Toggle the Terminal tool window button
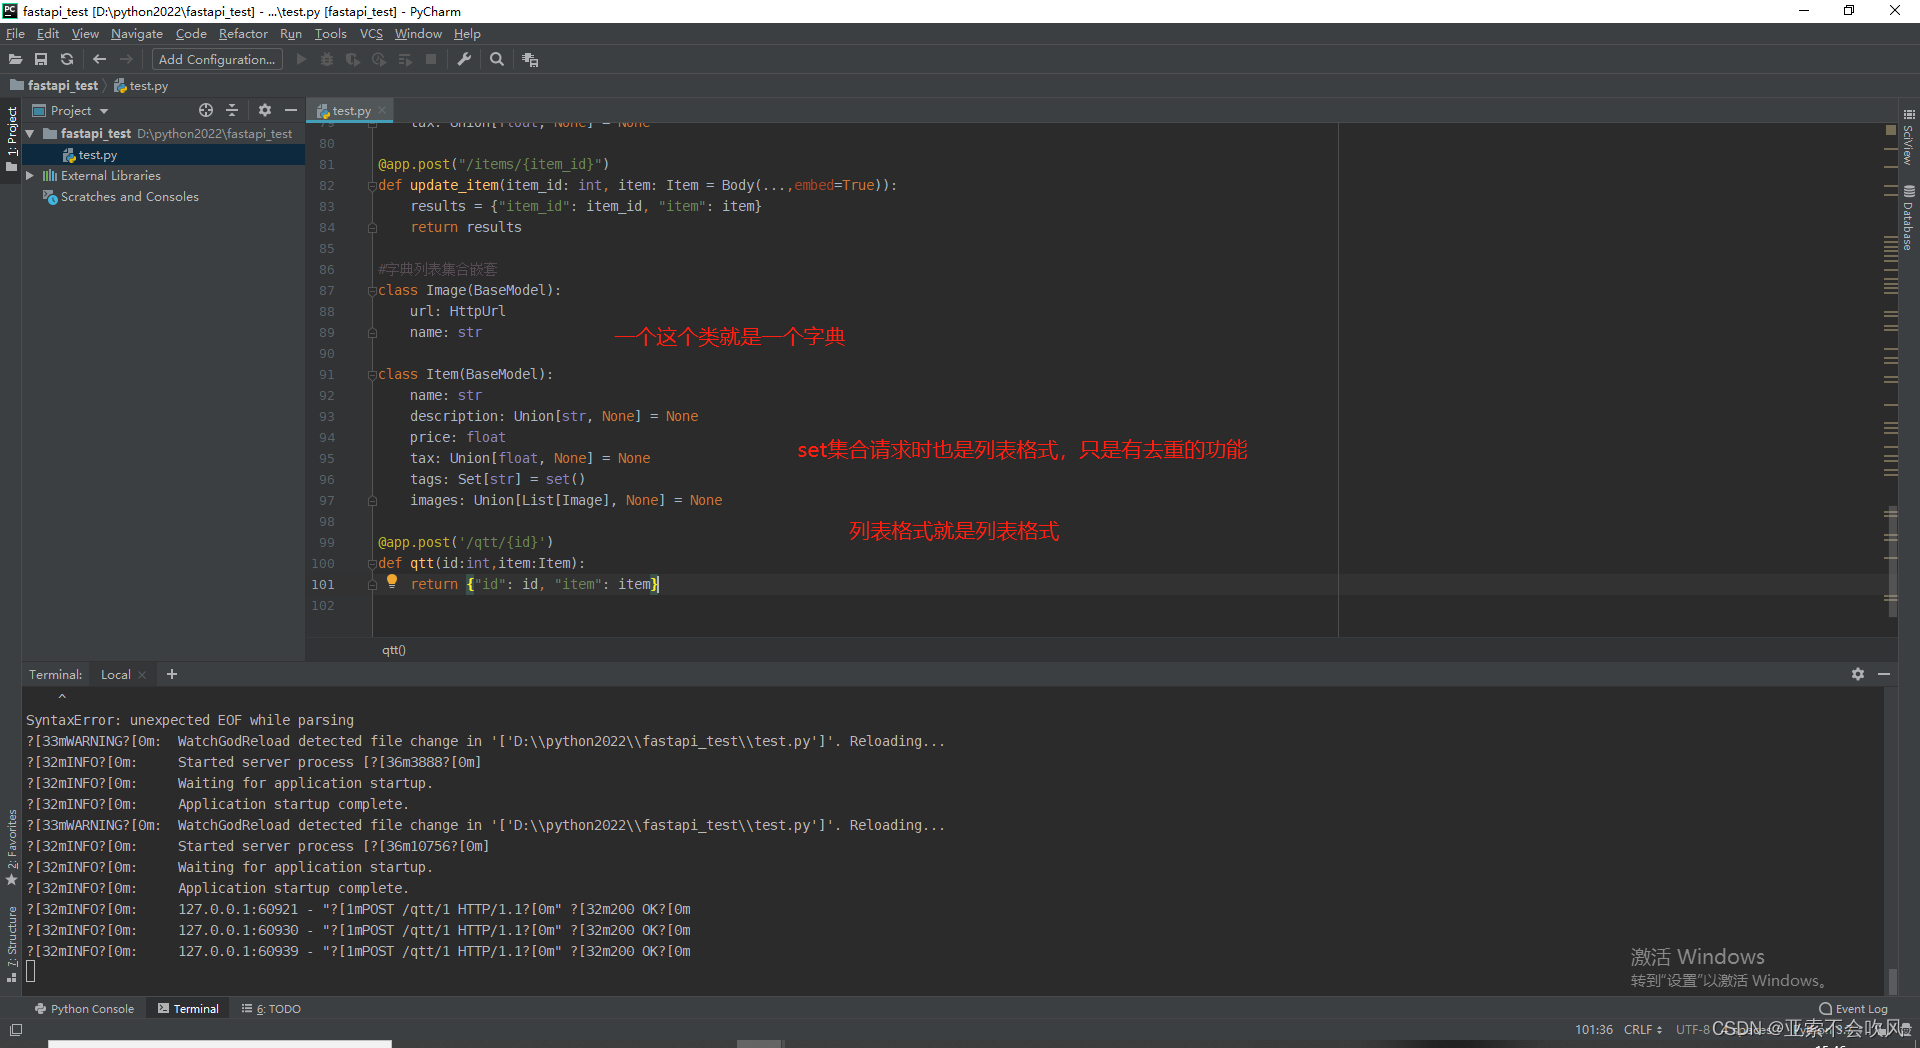Screen dimensions: 1920x1048 click(188, 1009)
